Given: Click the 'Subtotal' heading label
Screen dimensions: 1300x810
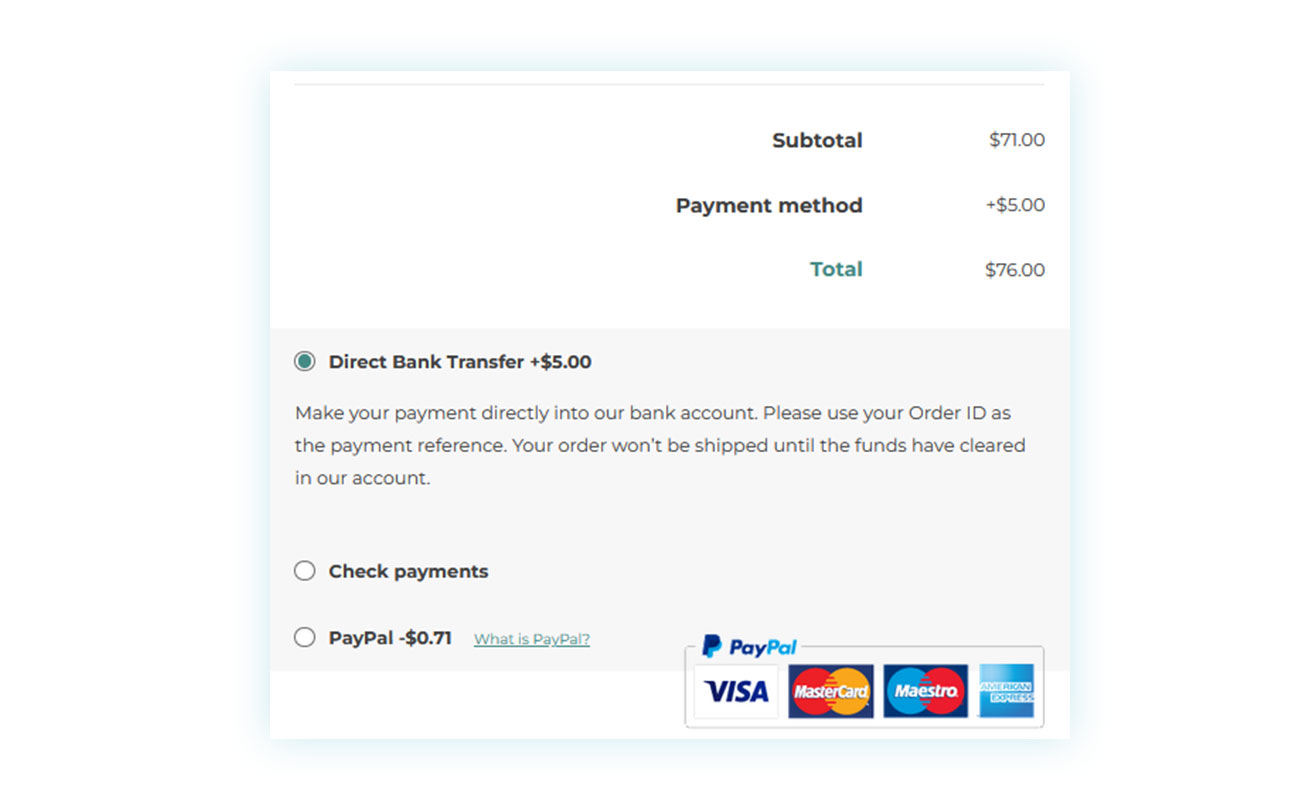Looking at the screenshot, I should tap(817, 141).
